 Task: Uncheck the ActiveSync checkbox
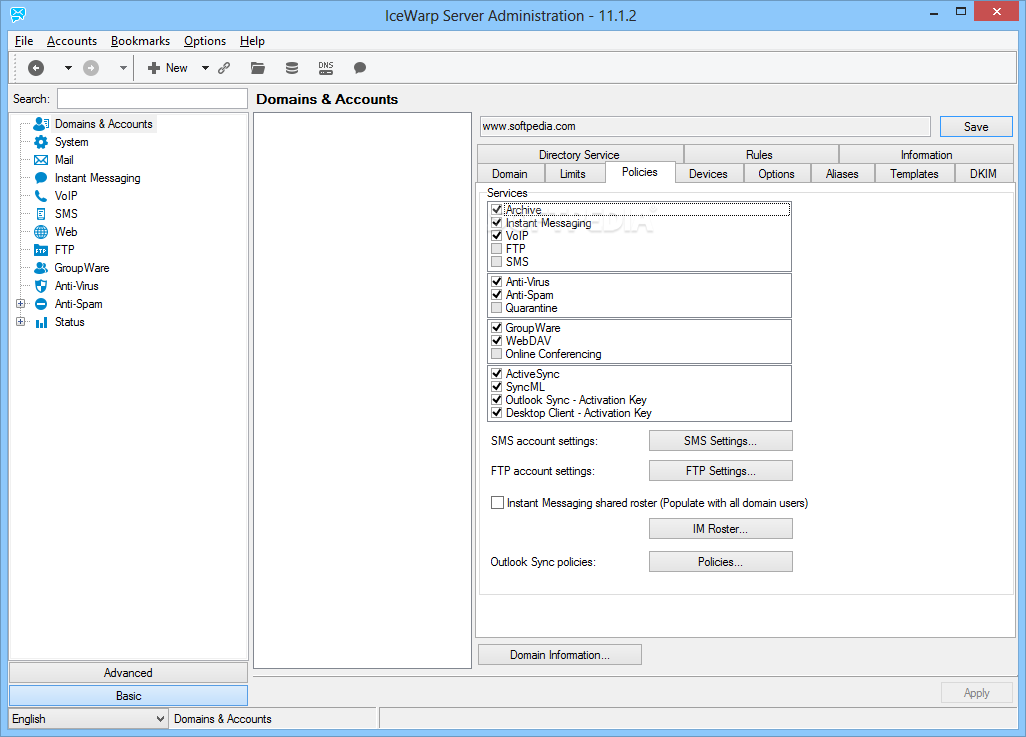(497, 374)
